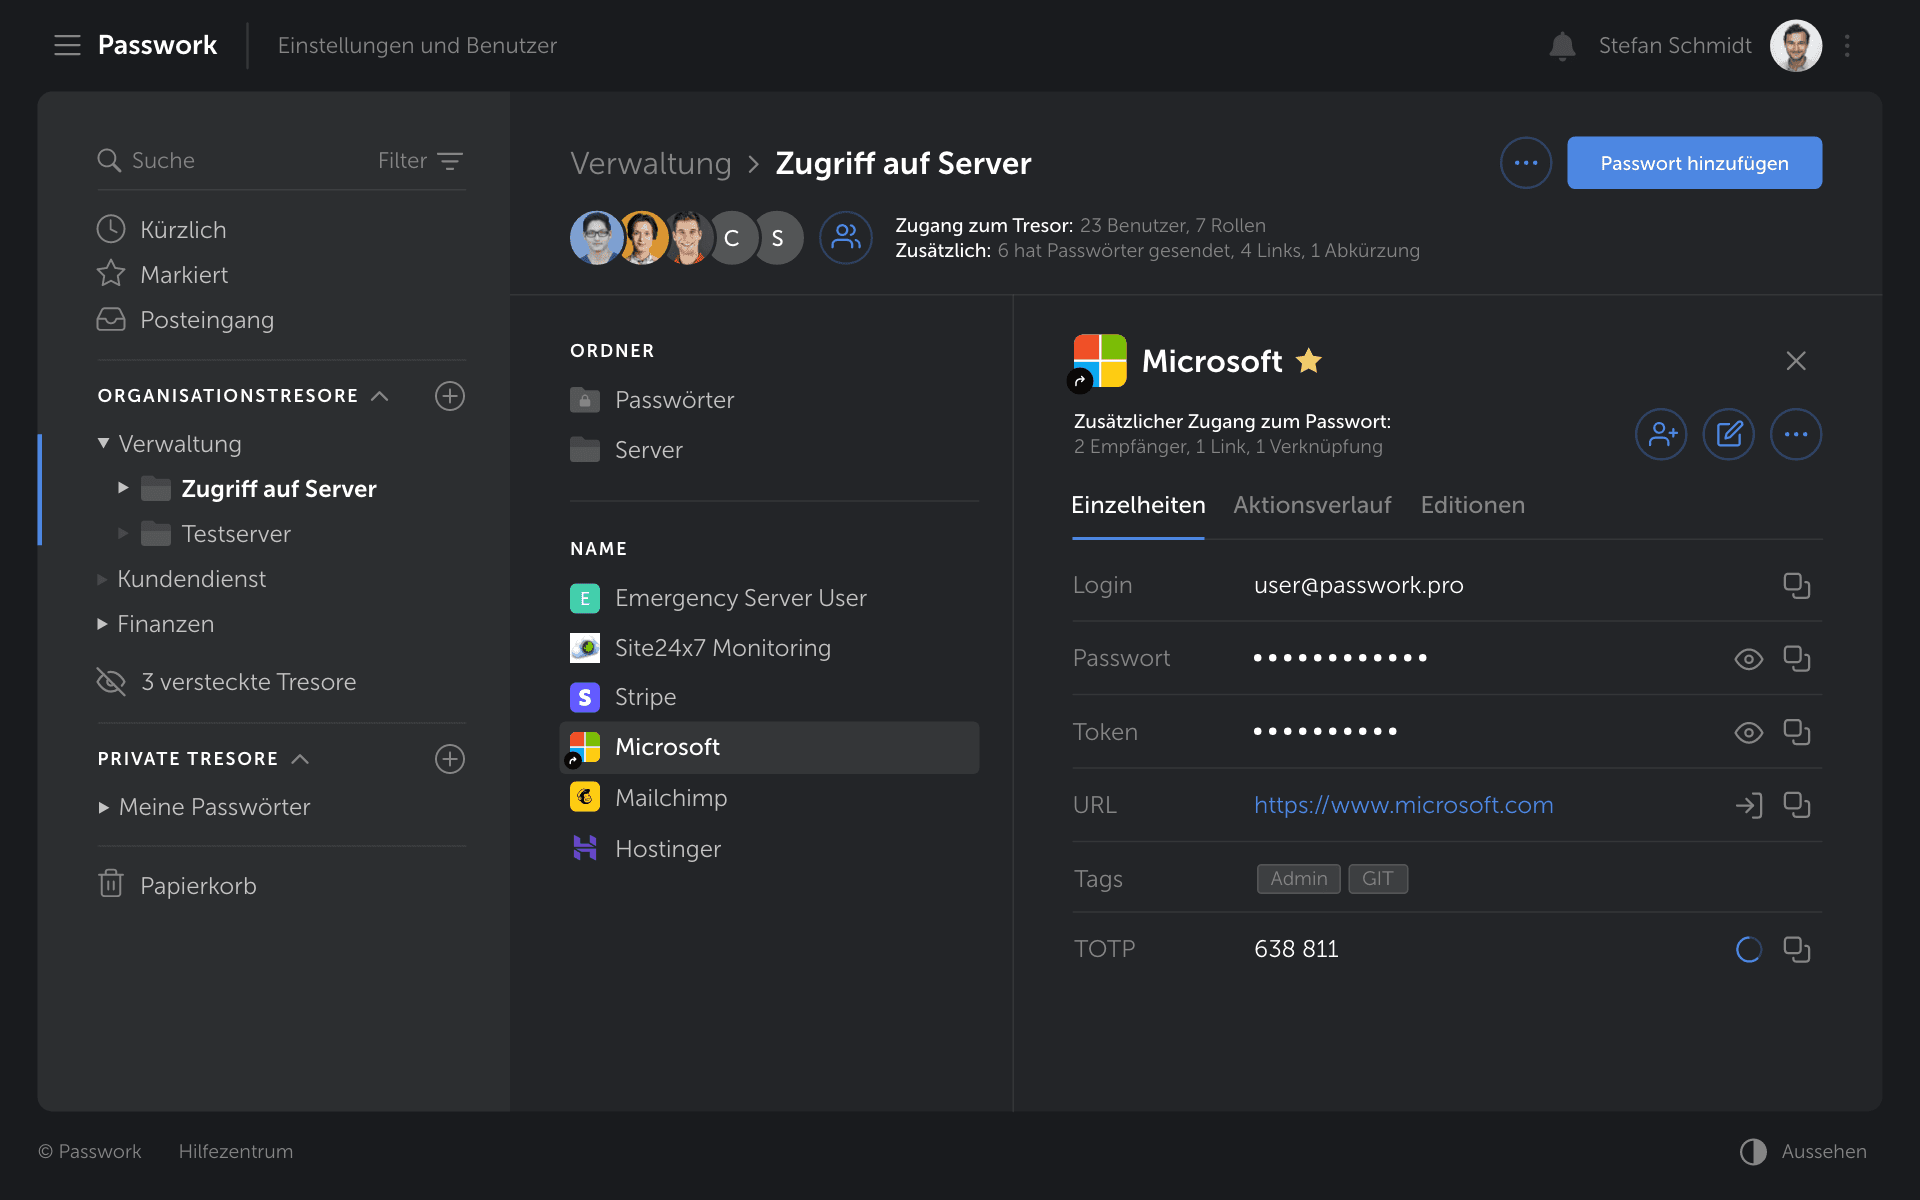Click the GIT tag

click(1377, 879)
